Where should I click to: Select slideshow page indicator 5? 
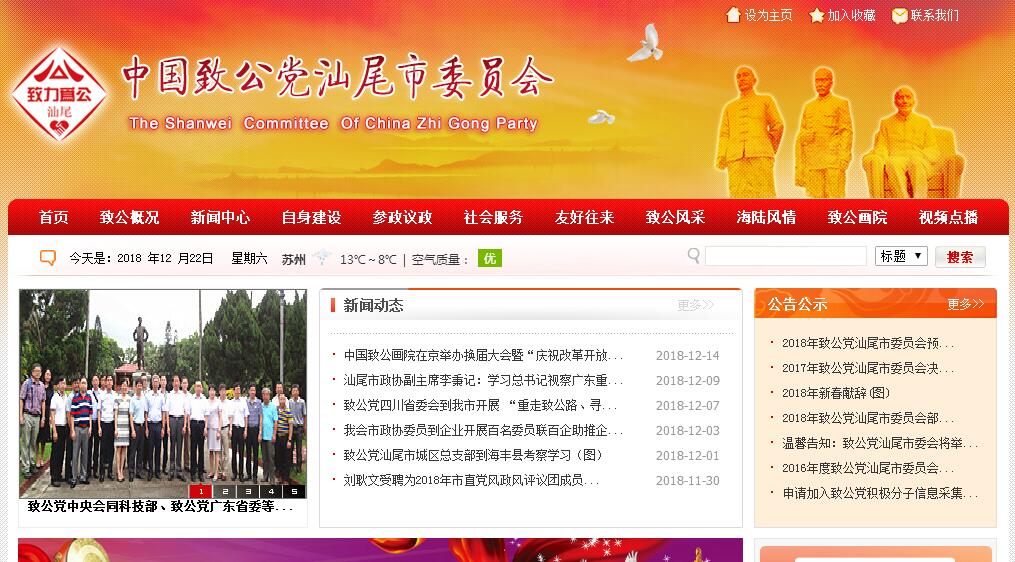293,491
